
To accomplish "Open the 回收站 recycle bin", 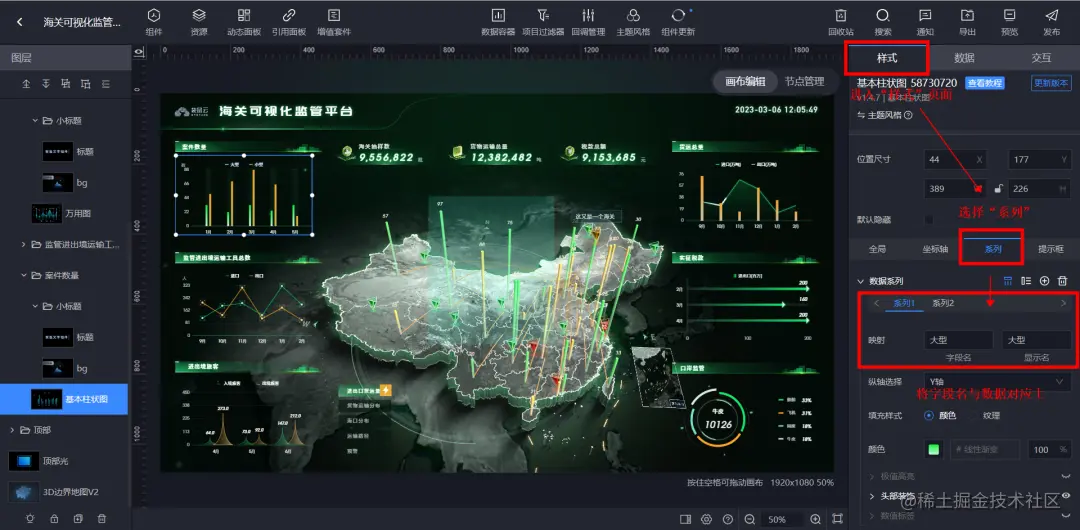I will click(x=841, y=22).
